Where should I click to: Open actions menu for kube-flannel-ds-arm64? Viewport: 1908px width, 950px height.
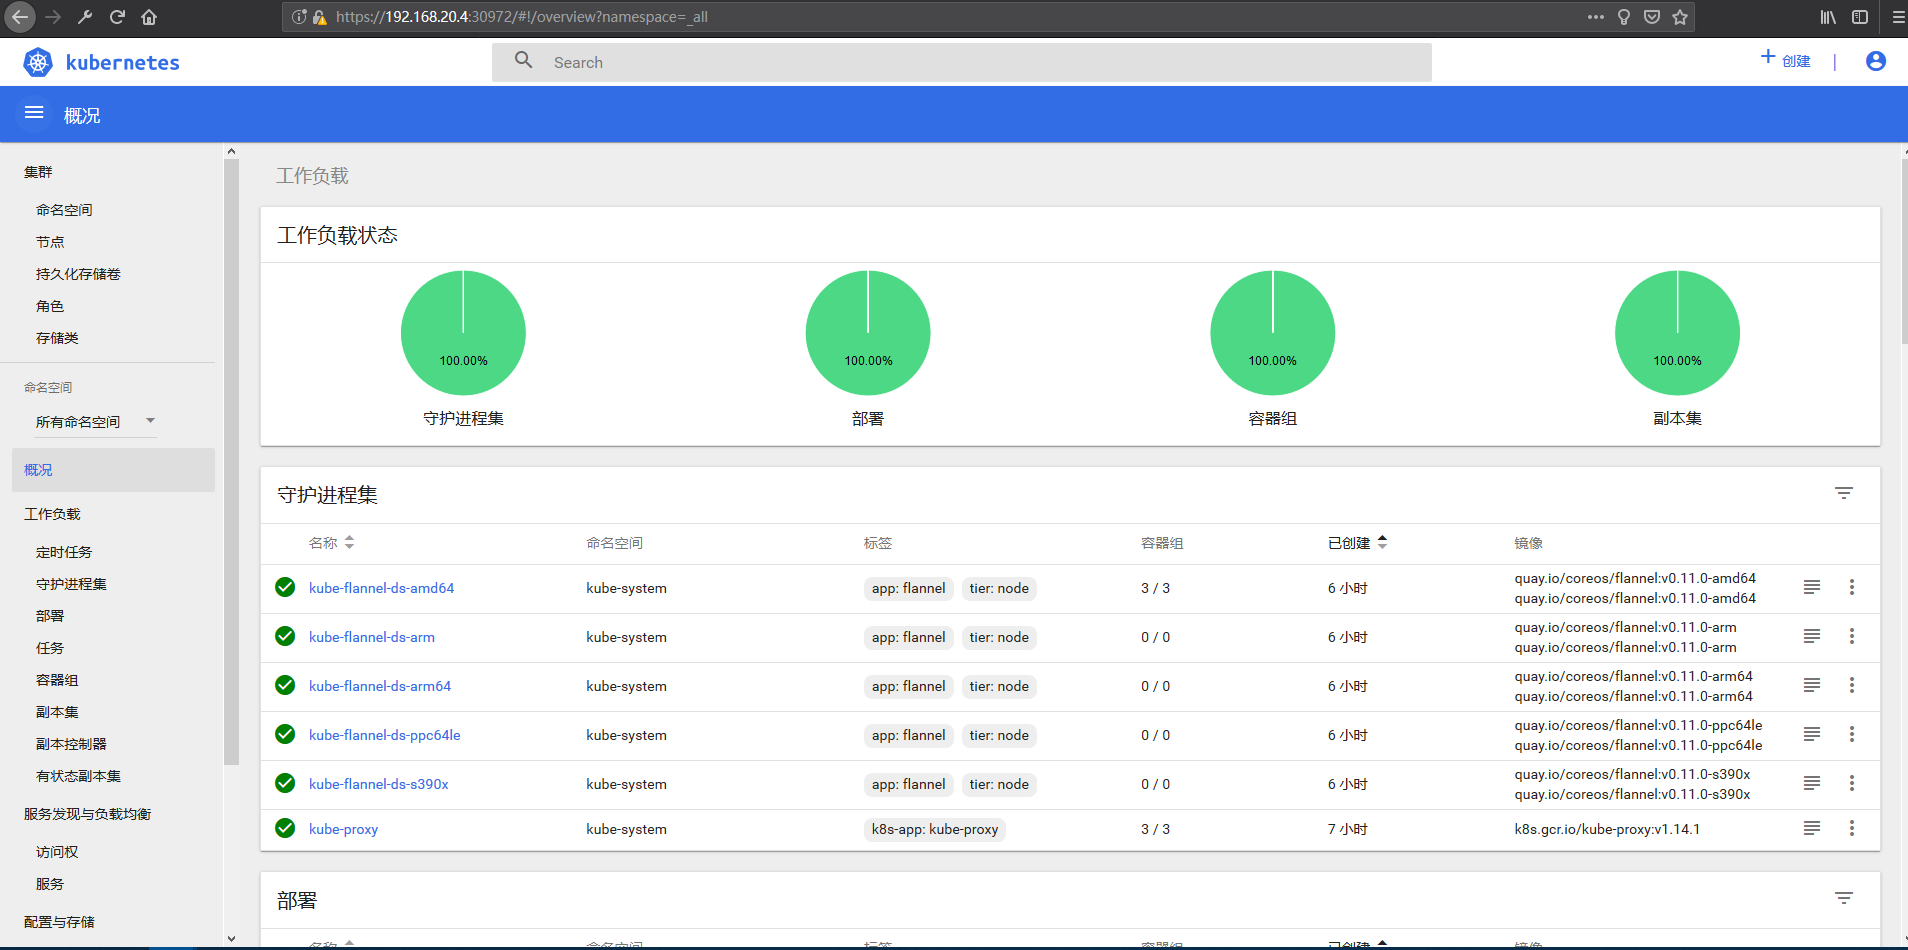pos(1851,685)
